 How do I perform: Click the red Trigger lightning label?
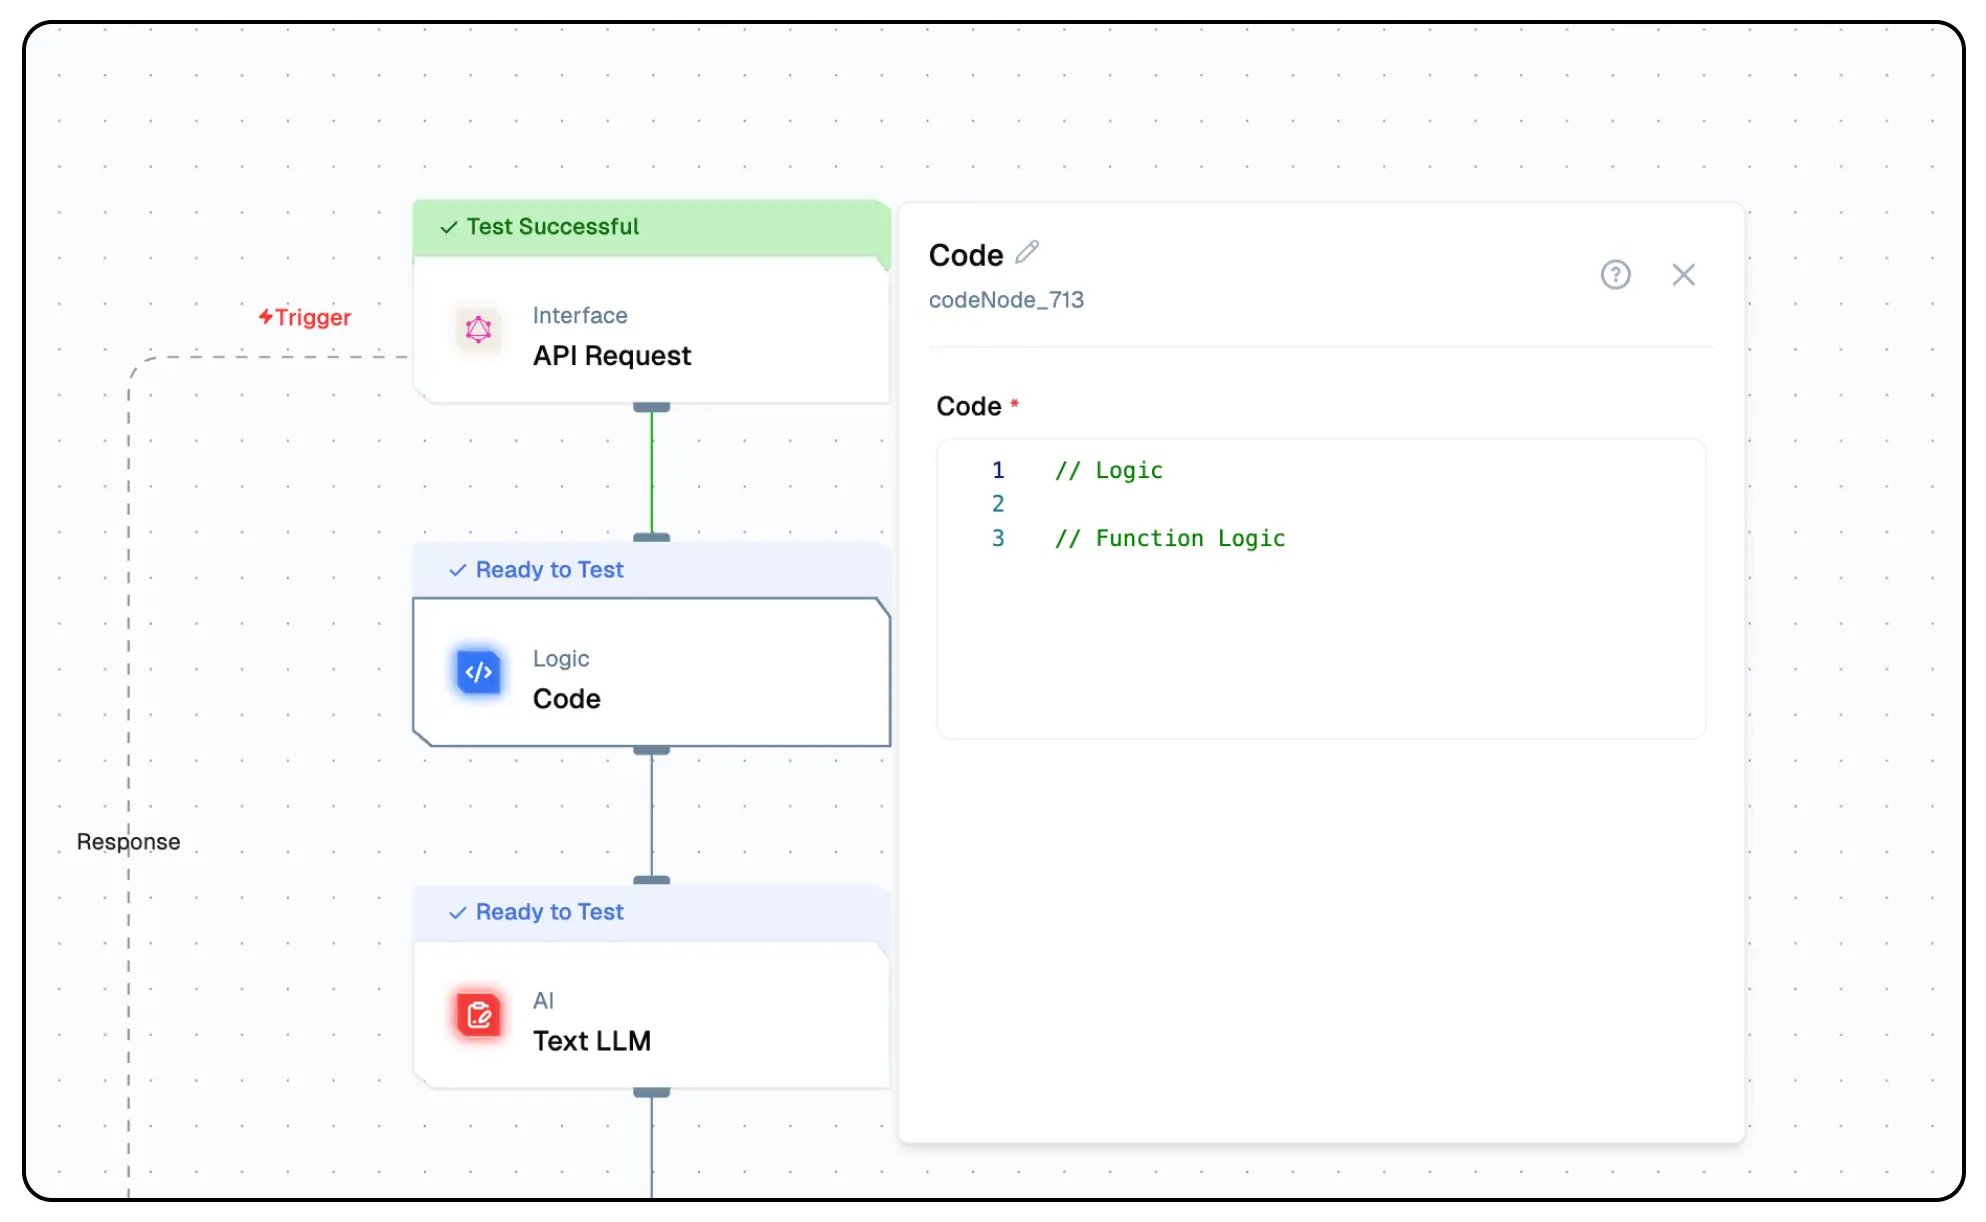point(305,318)
